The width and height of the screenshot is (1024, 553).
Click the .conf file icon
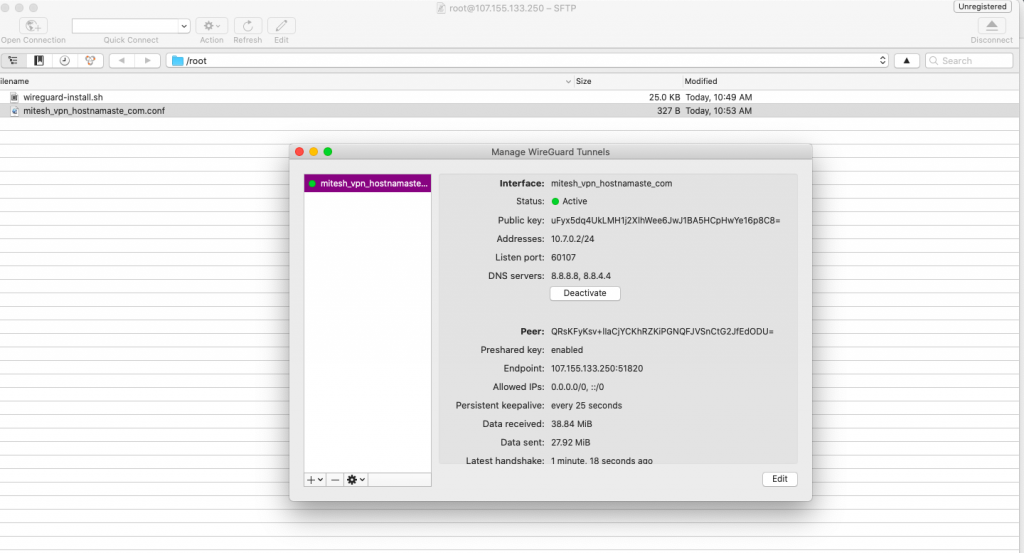click(14, 111)
